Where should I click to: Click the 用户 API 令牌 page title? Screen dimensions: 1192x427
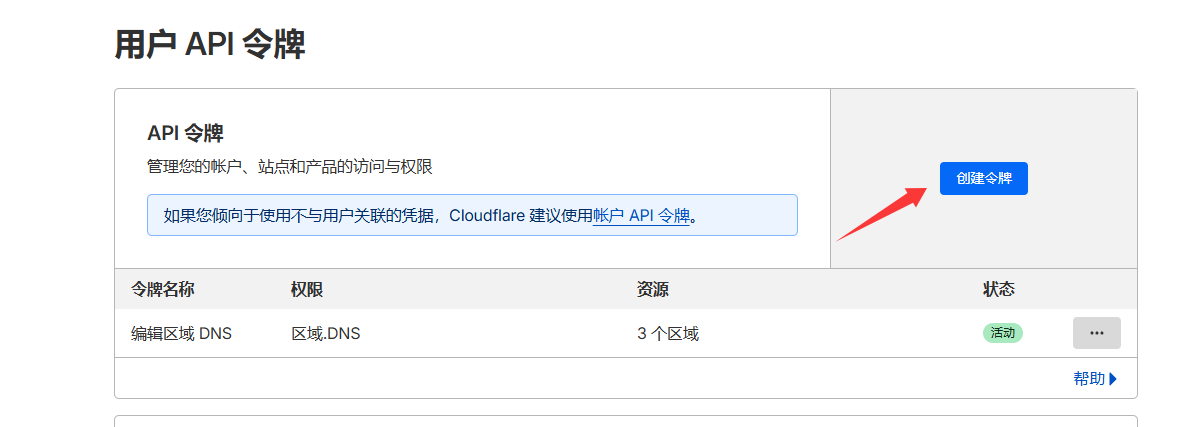point(210,45)
